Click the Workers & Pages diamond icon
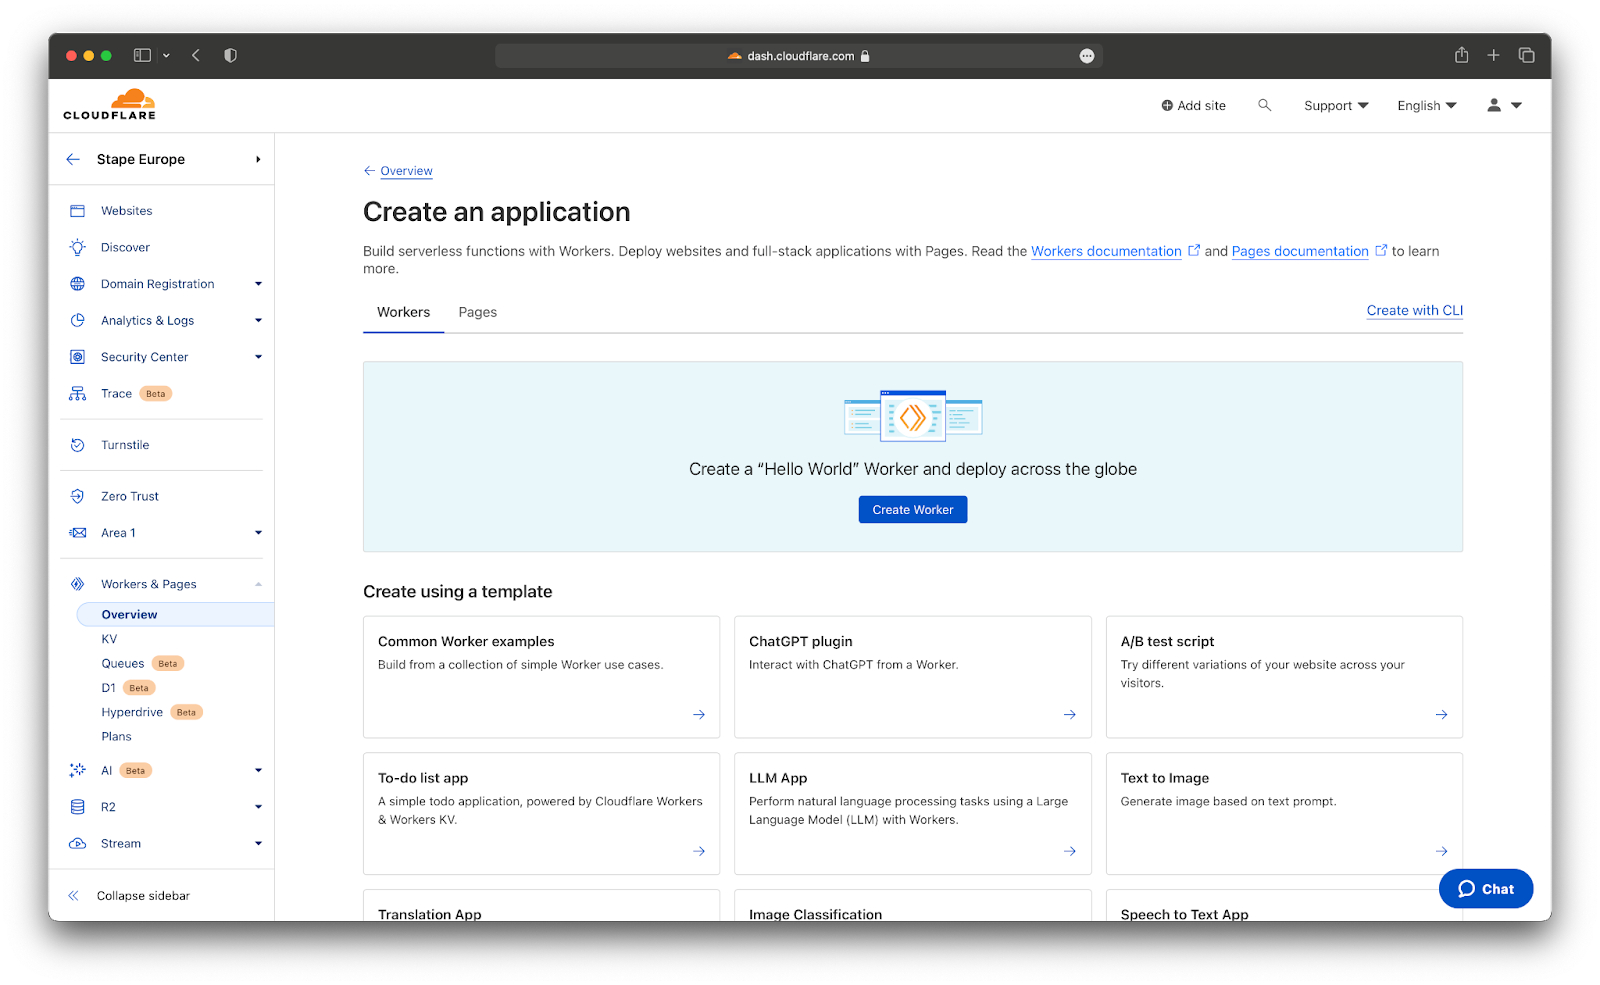 tap(77, 584)
